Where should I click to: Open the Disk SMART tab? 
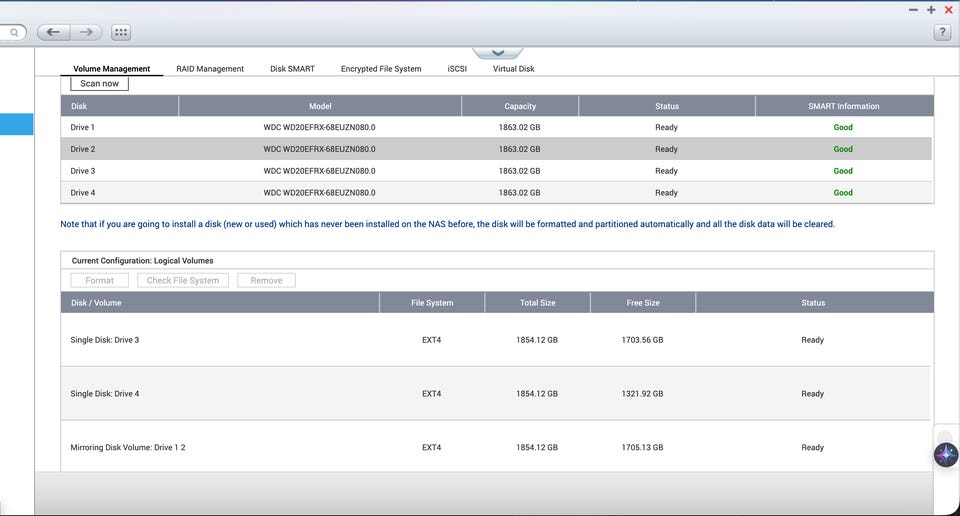point(292,69)
